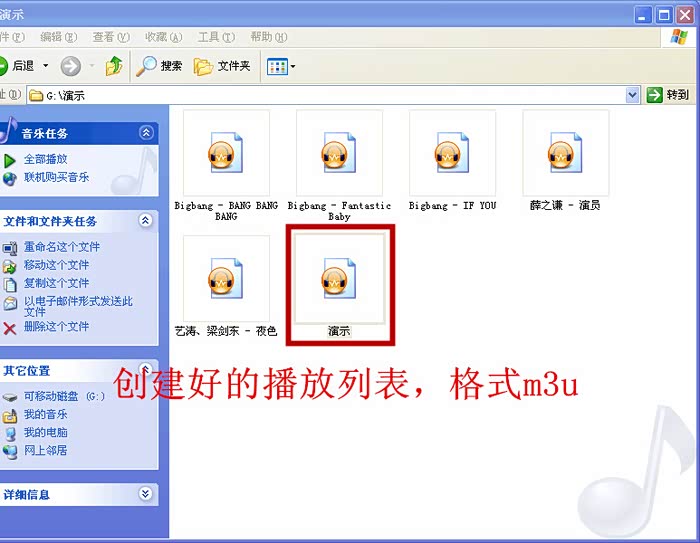The image size is (700, 543).
Task: Click the e-mail envelope icon
Action: coord(10,303)
